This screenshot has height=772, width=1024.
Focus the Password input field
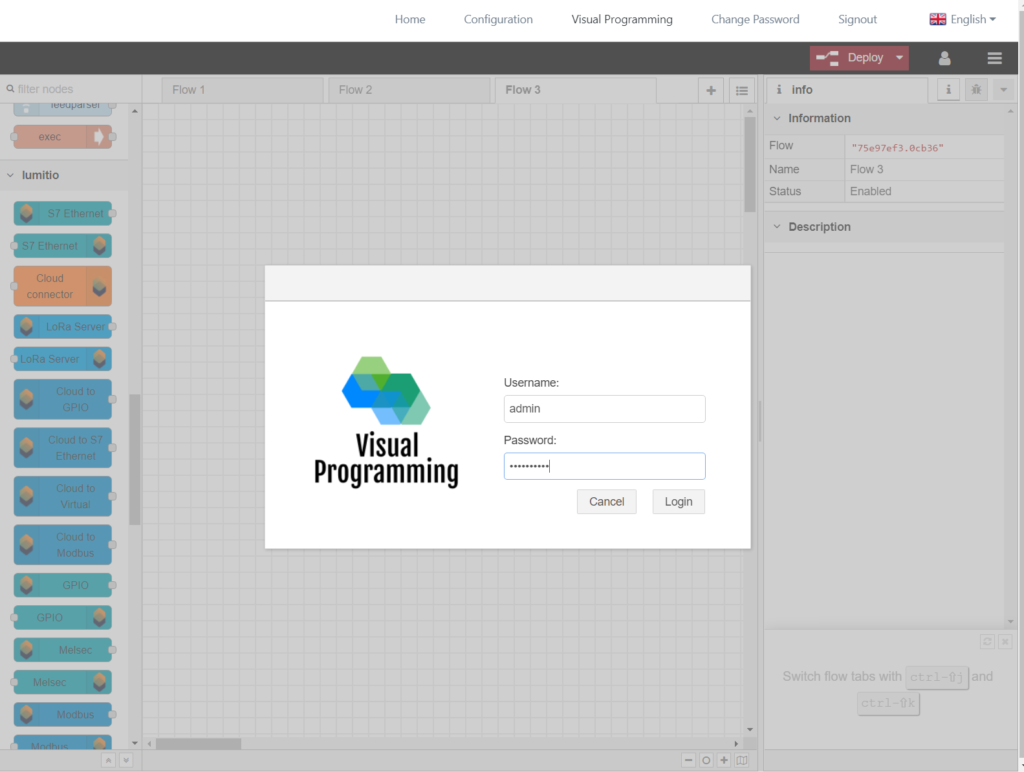tap(604, 466)
